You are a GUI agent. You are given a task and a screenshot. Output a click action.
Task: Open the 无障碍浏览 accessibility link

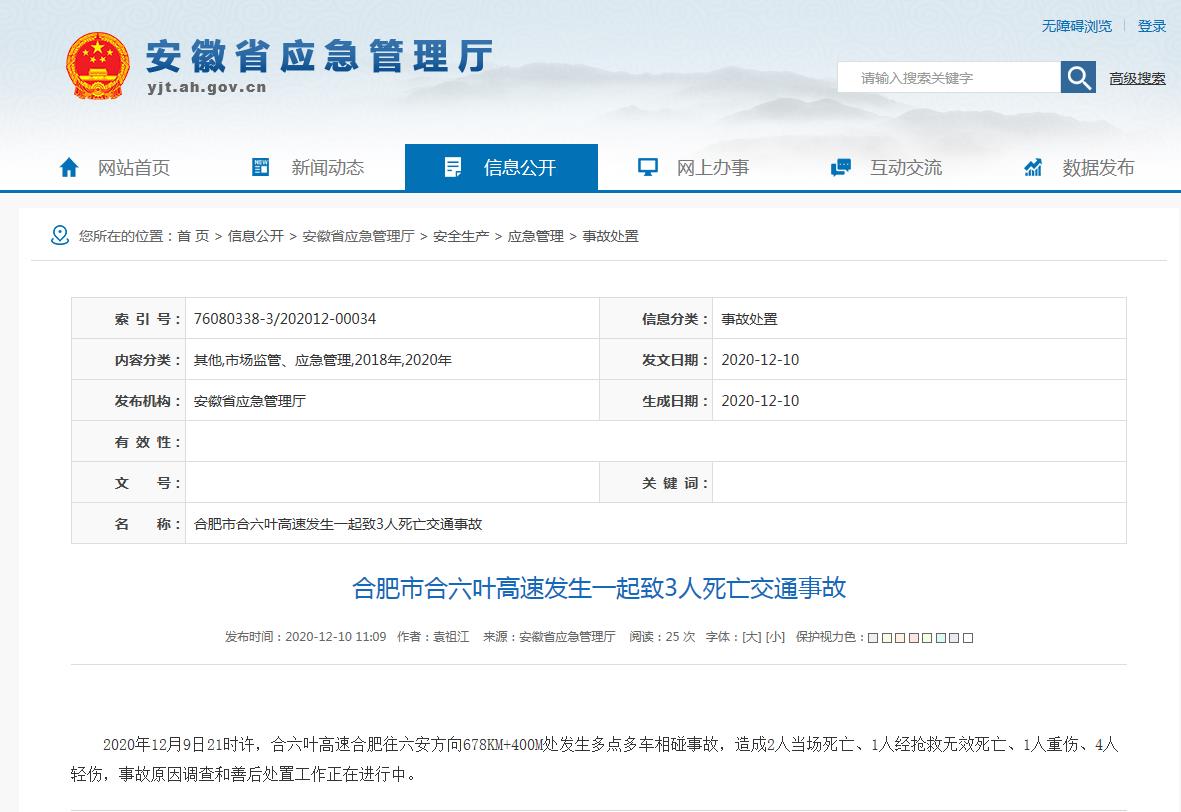[1076, 26]
